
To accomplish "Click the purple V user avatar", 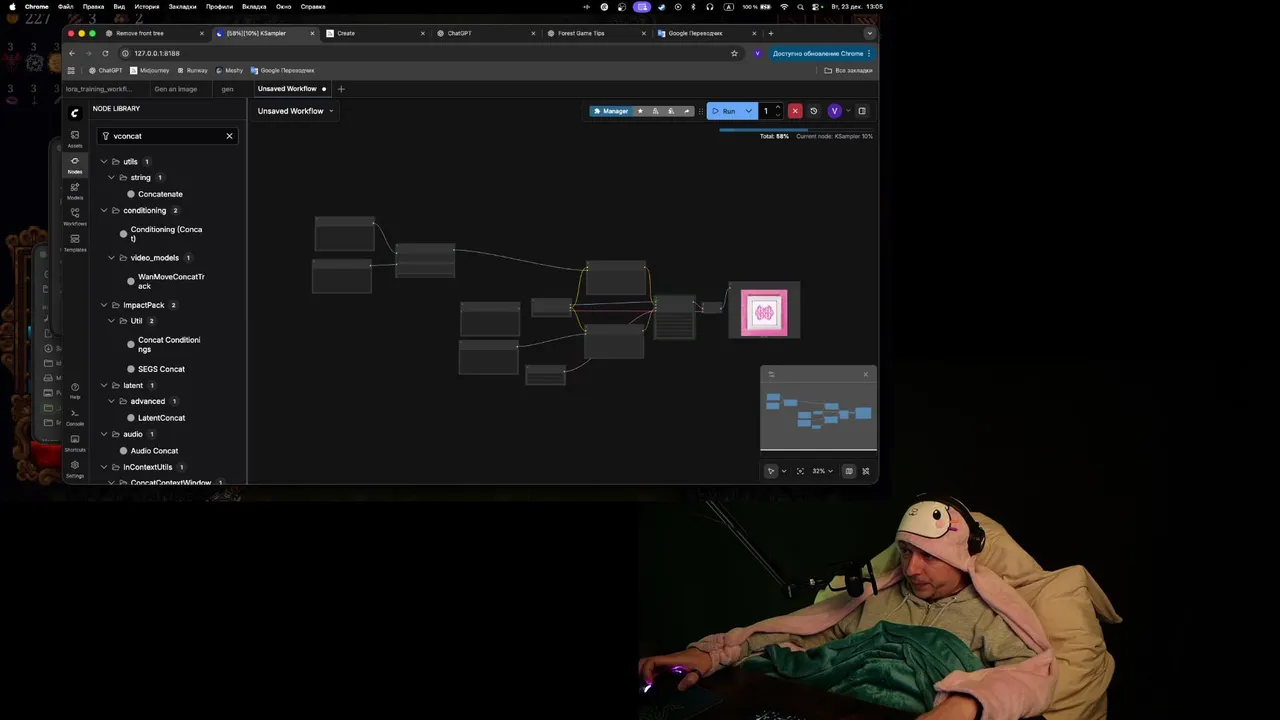I will [x=834, y=111].
